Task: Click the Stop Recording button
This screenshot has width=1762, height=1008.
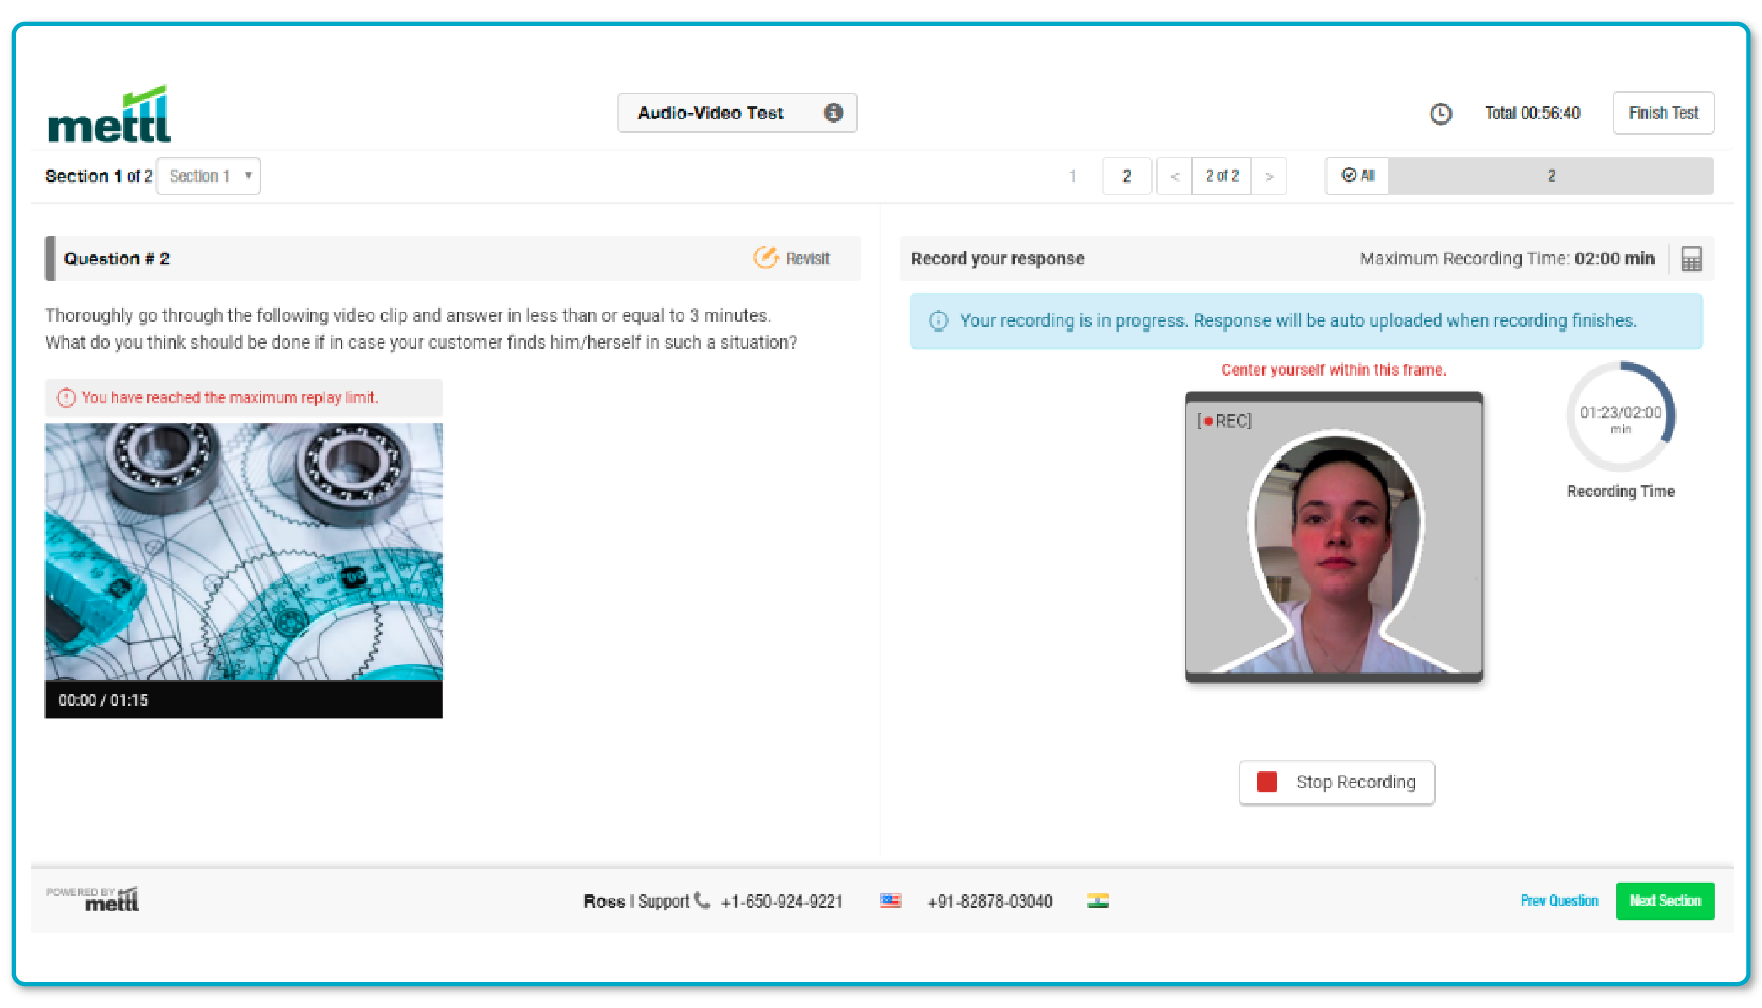Action: [x=1337, y=782]
